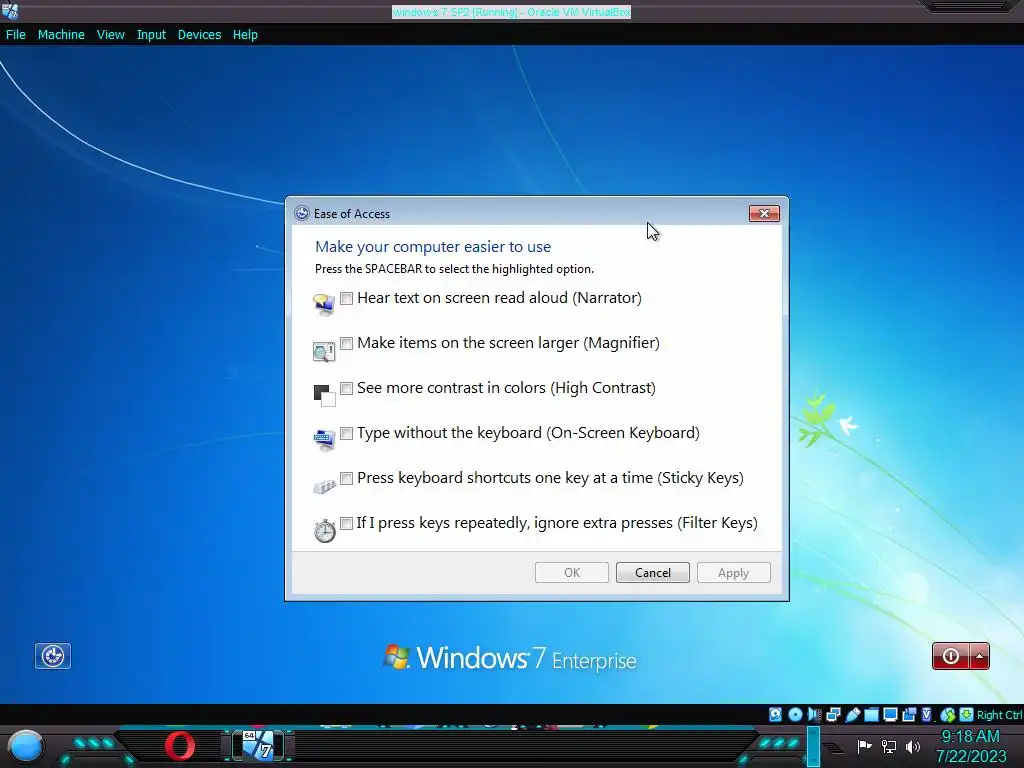
Task: Open the Devices menu
Action: pyautogui.click(x=199, y=35)
